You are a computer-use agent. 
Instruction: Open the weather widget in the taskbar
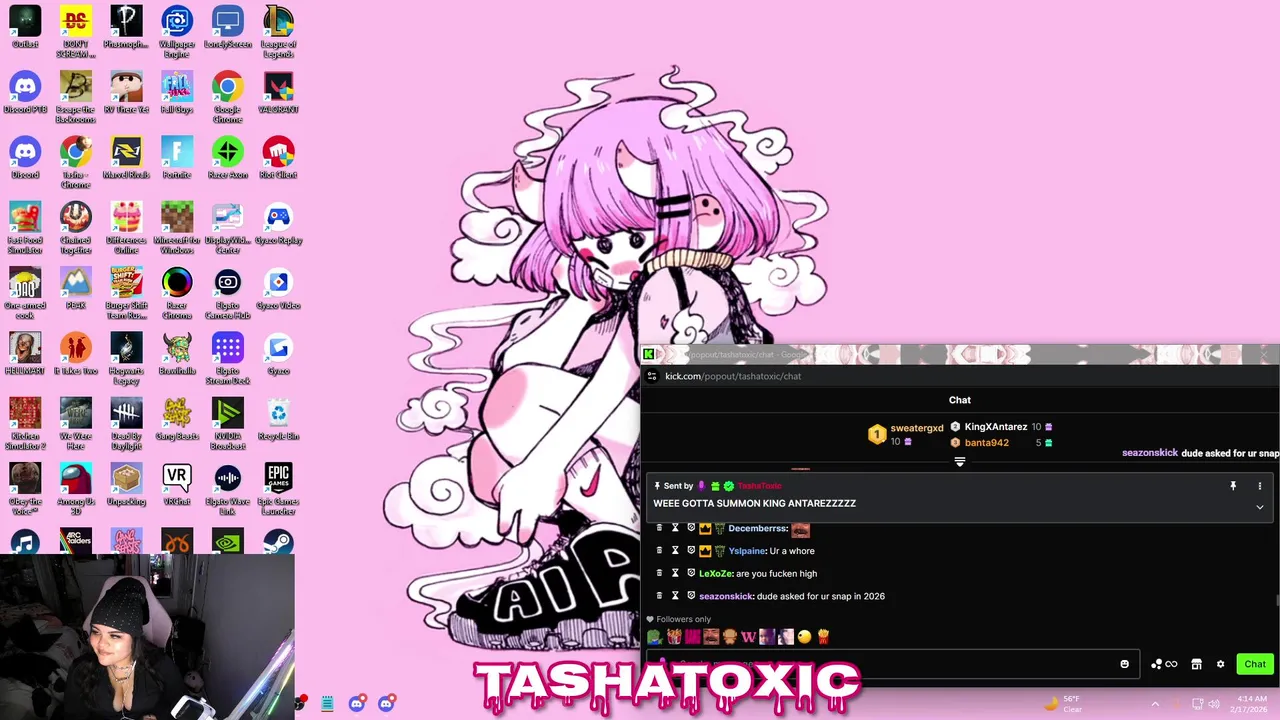[1064, 703]
